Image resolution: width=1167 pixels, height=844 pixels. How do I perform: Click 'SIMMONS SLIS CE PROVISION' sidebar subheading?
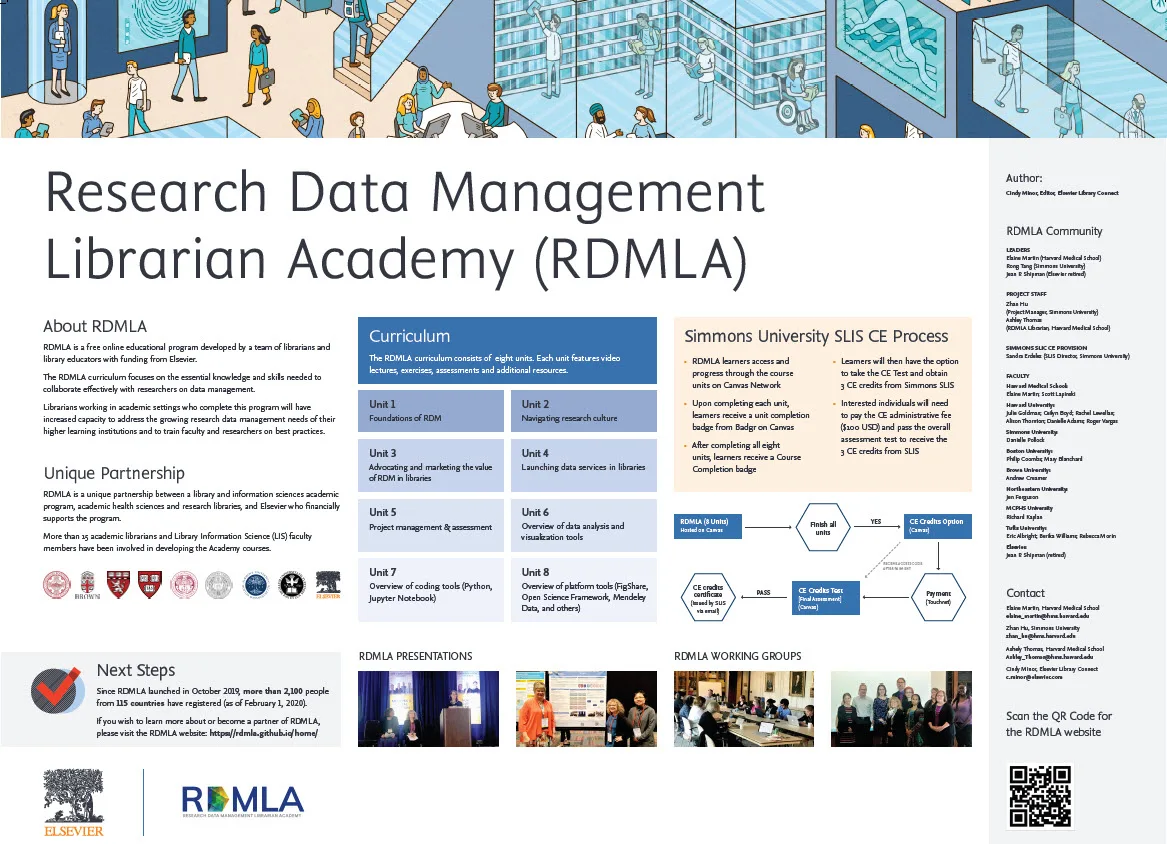coord(1046,348)
